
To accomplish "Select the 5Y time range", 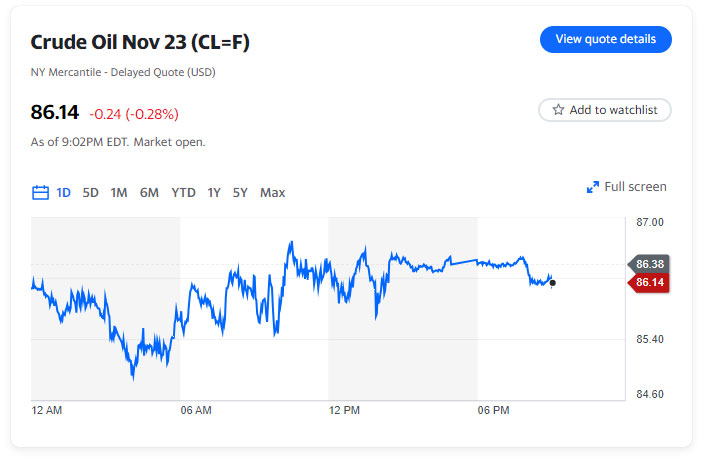I will pyautogui.click(x=240, y=192).
